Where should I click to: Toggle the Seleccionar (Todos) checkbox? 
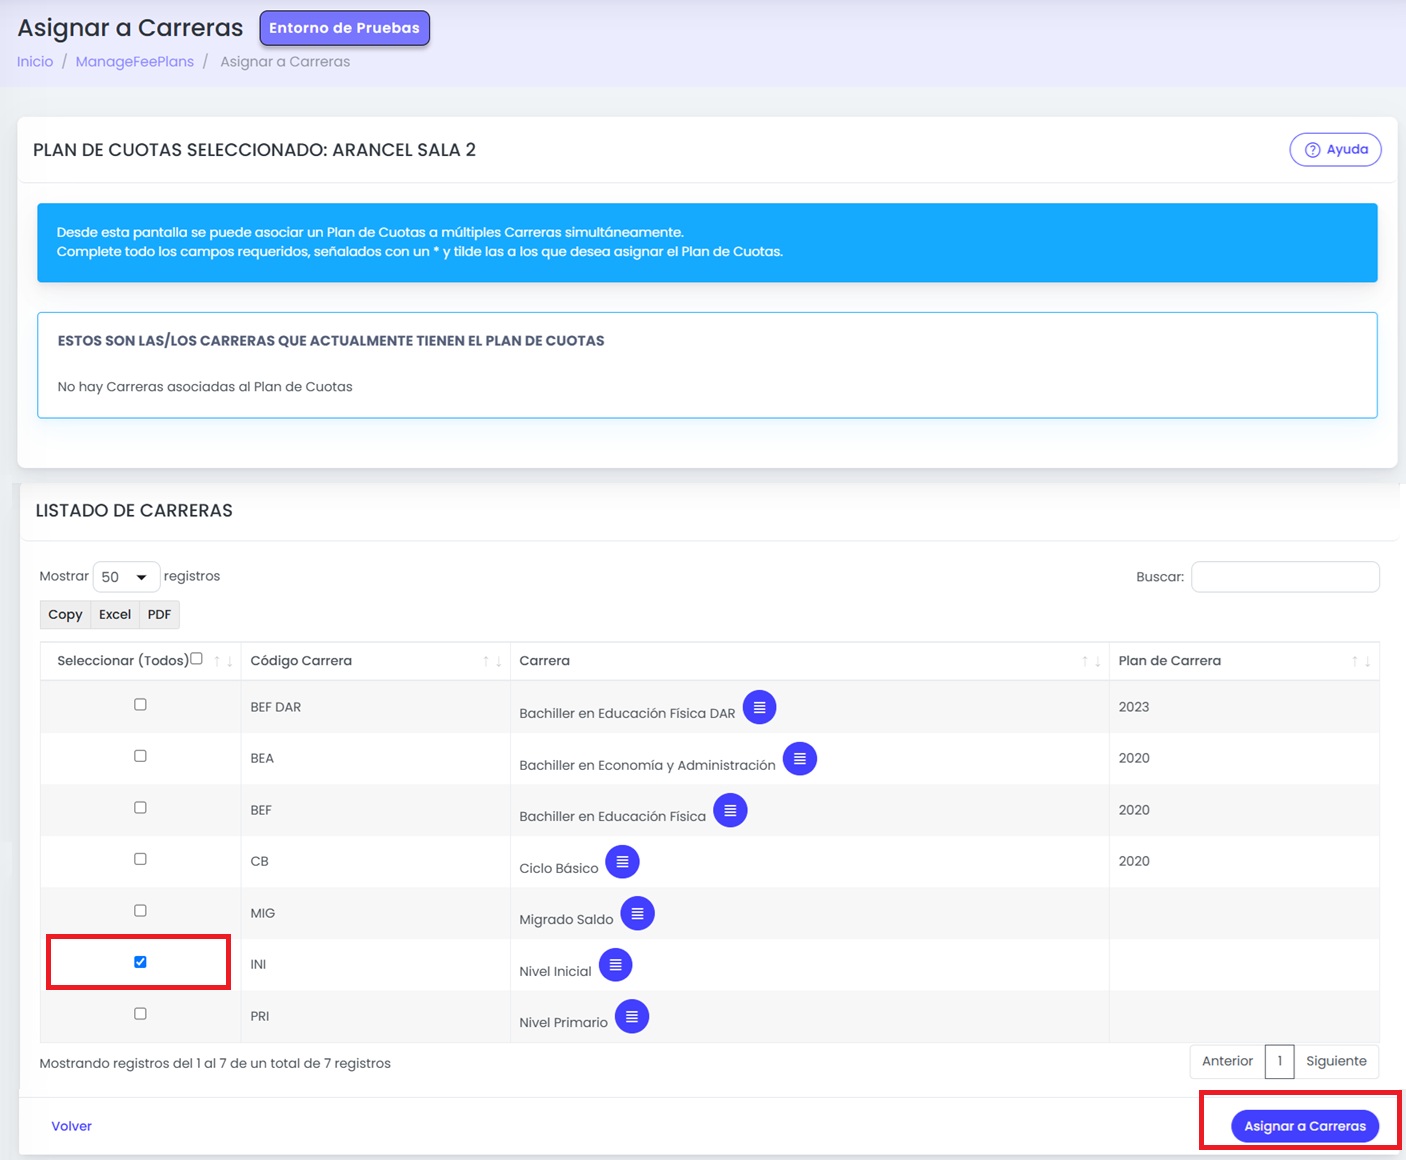[196, 659]
